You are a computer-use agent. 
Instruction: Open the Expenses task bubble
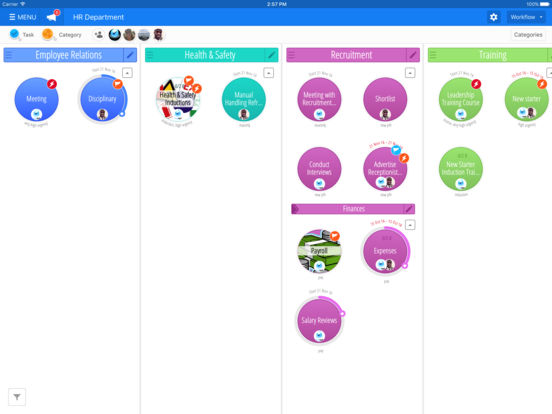point(385,251)
